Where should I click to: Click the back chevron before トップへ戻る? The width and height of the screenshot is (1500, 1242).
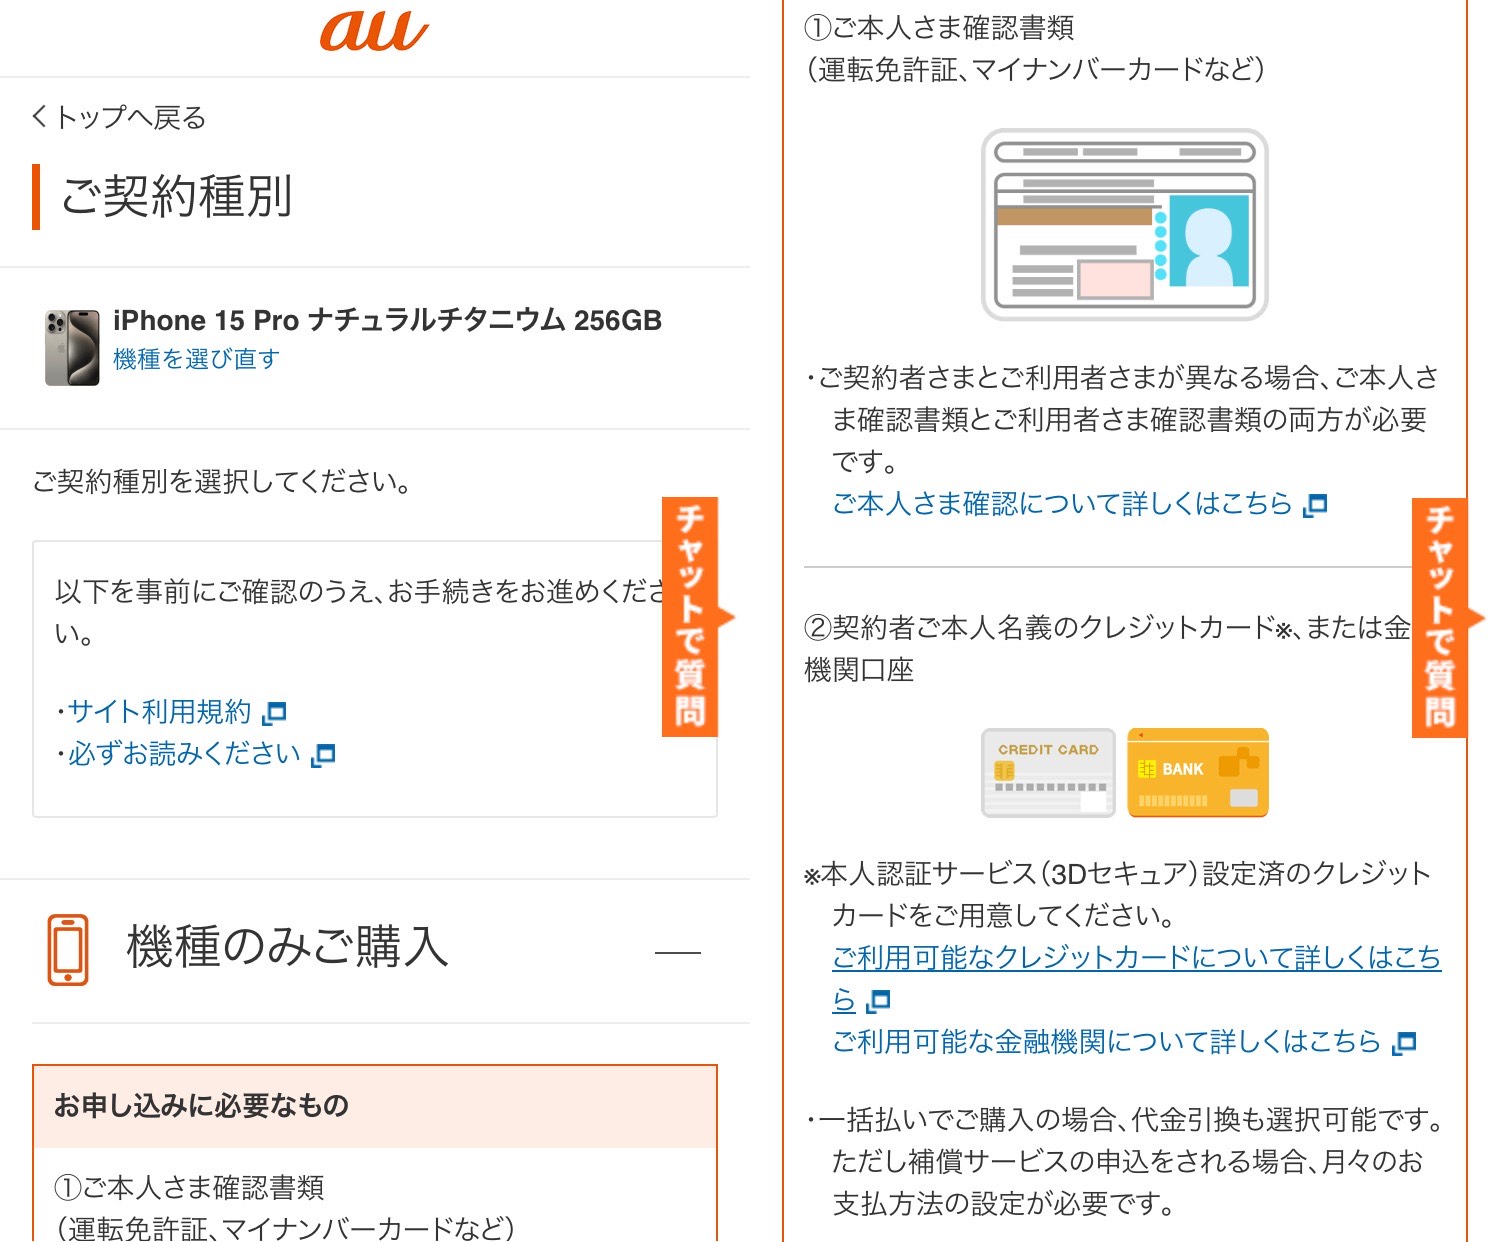pos(40,117)
